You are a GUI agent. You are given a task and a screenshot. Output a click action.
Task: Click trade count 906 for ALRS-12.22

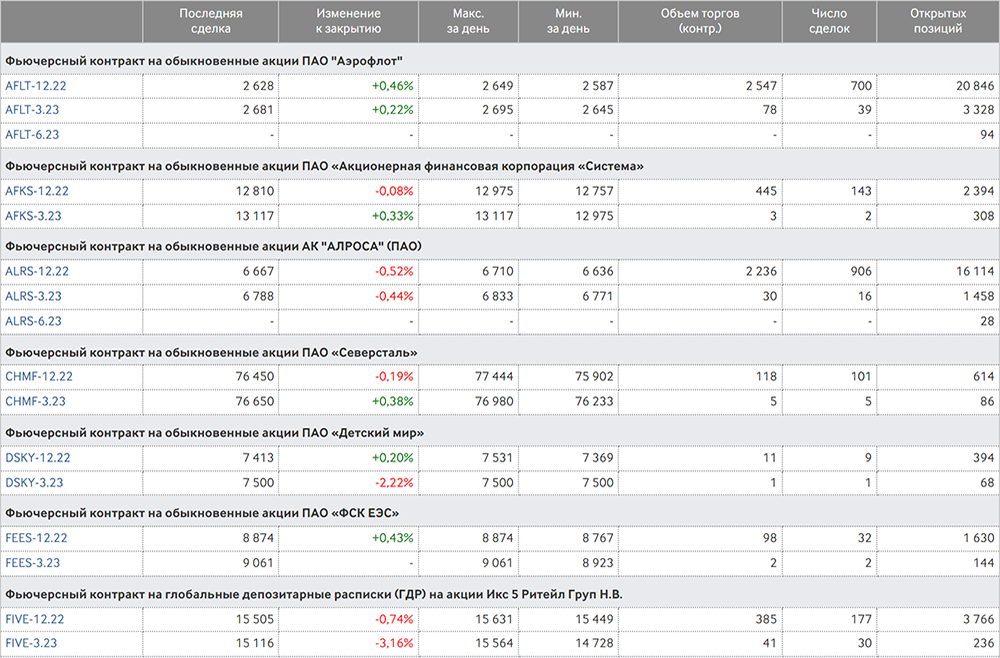tap(861, 272)
